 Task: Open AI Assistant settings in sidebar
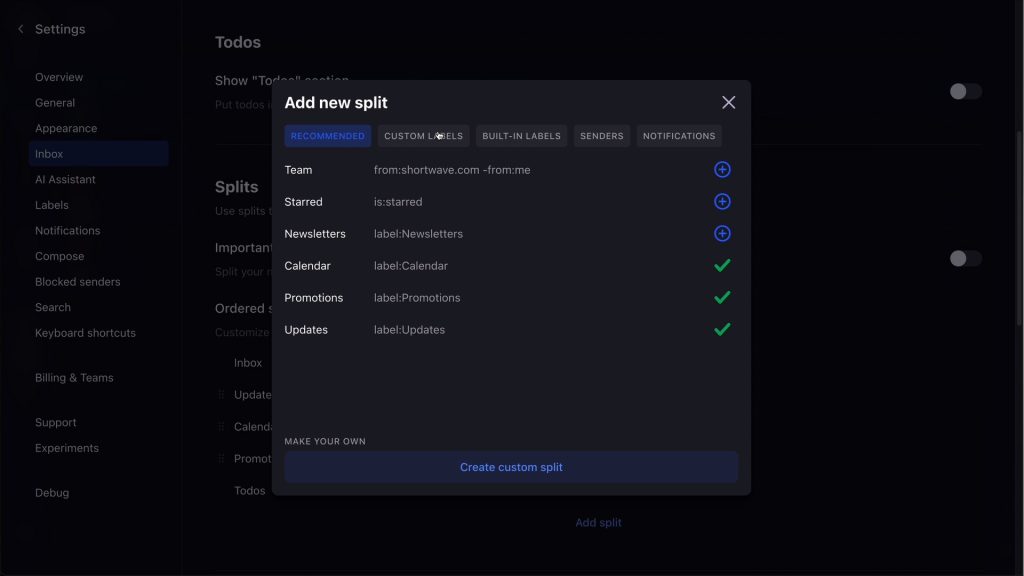[65, 180]
